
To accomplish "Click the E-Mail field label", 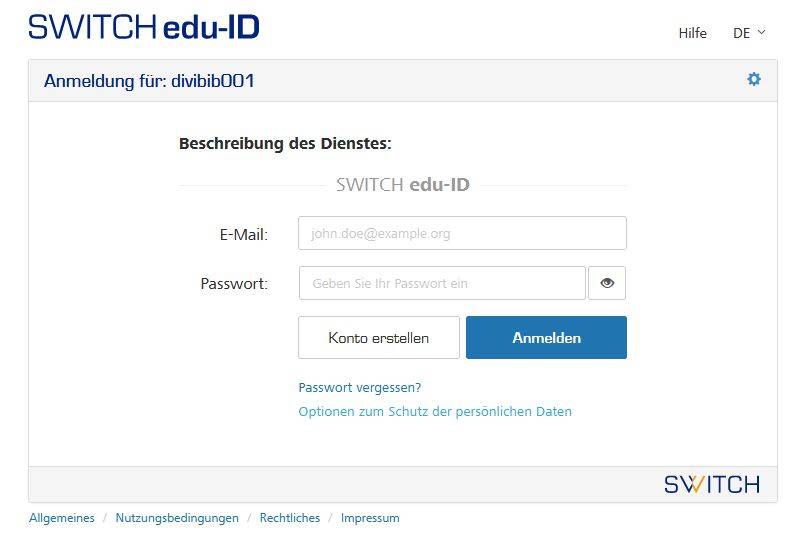I will [x=244, y=235].
